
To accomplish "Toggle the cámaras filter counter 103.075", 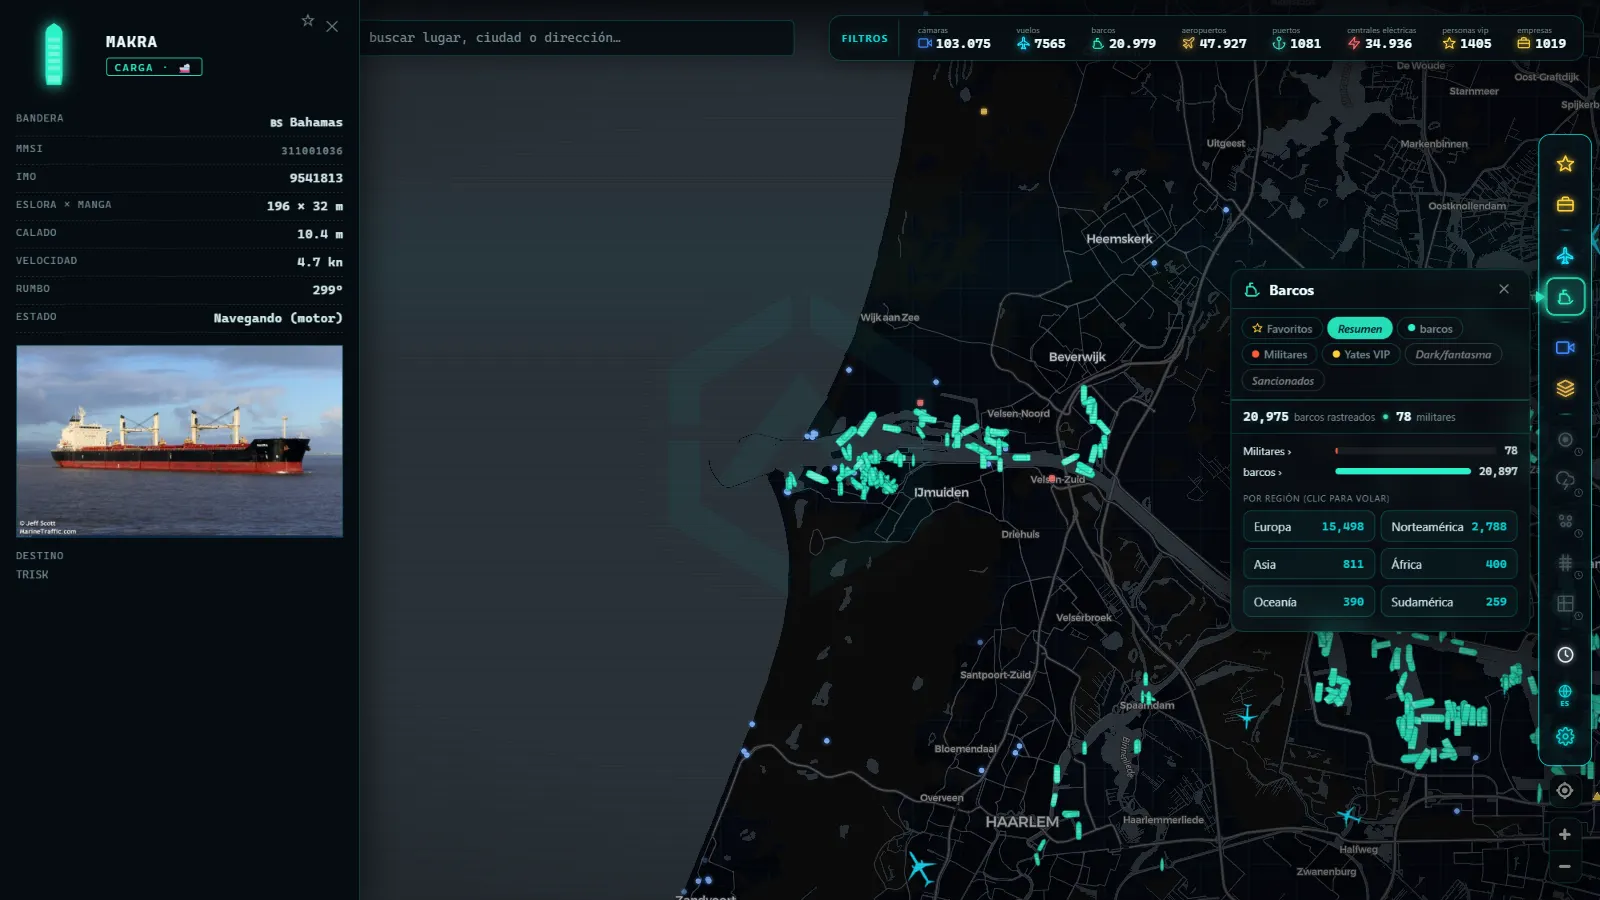I will (x=954, y=39).
